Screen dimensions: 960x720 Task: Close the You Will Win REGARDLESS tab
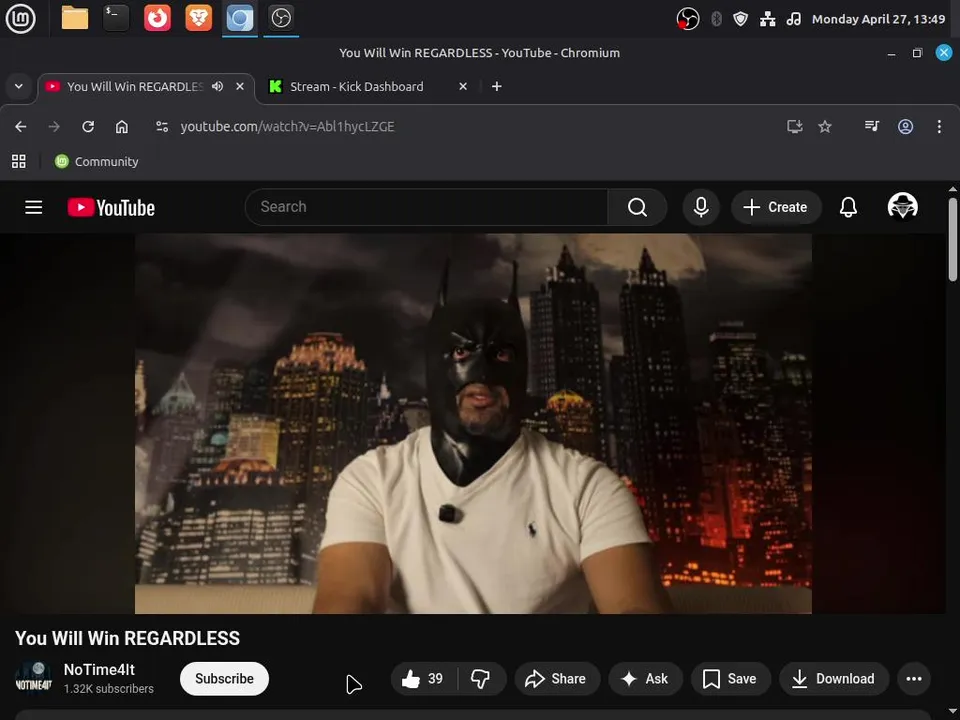point(240,86)
